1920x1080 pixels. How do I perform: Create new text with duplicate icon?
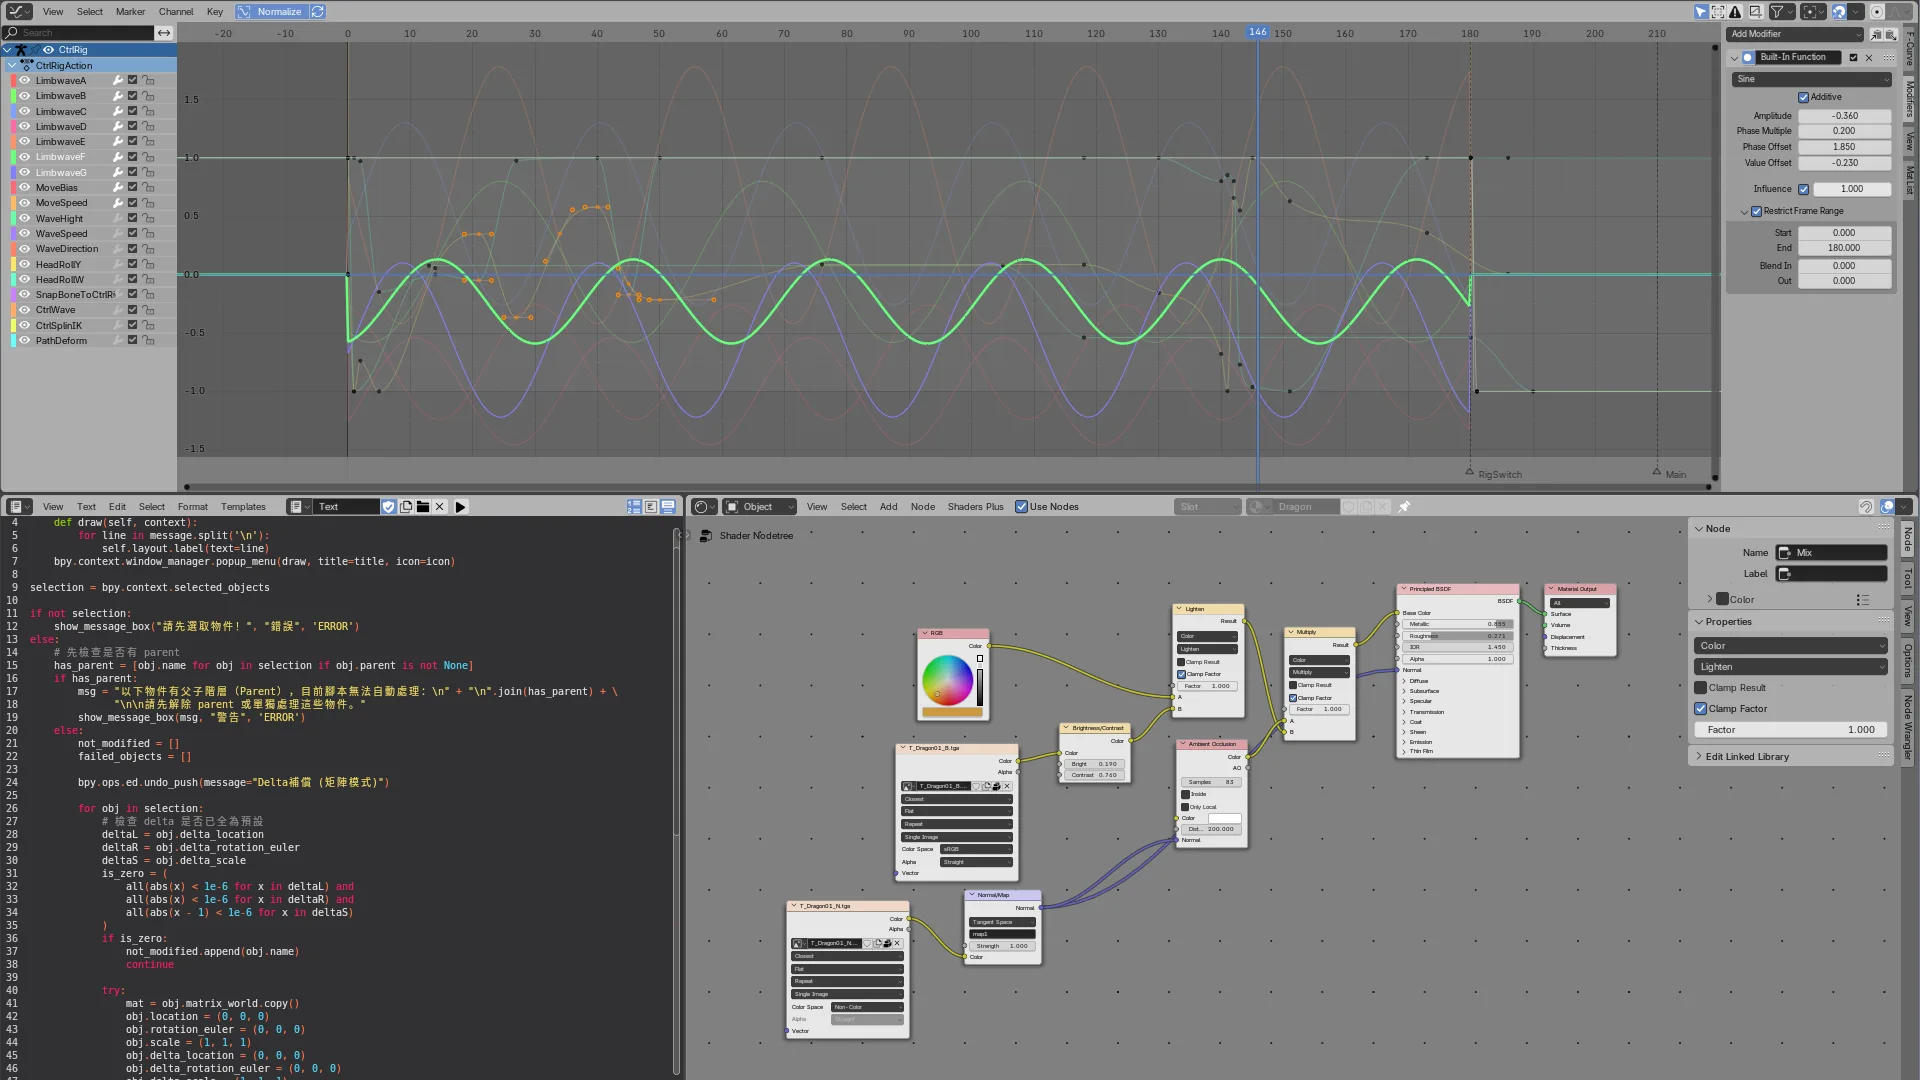406,507
